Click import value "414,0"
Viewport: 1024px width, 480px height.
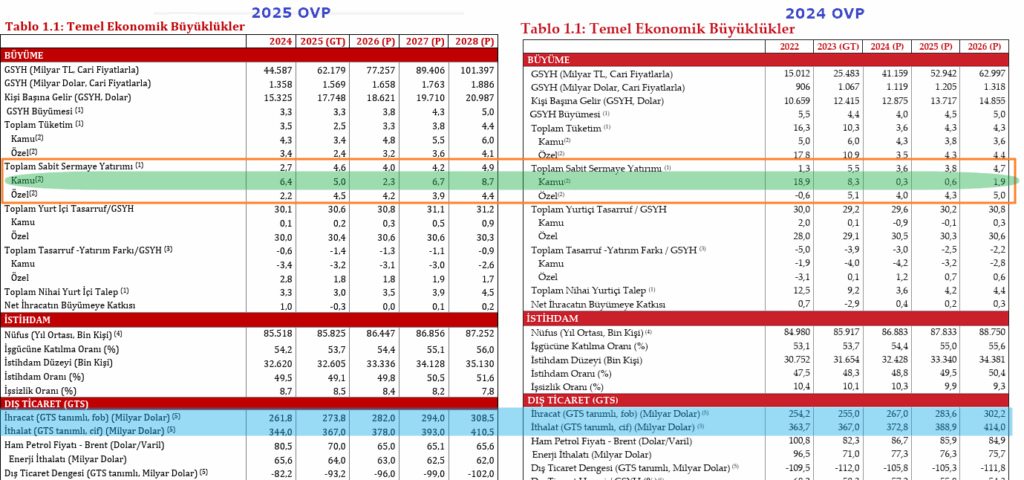click(x=997, y=427)
